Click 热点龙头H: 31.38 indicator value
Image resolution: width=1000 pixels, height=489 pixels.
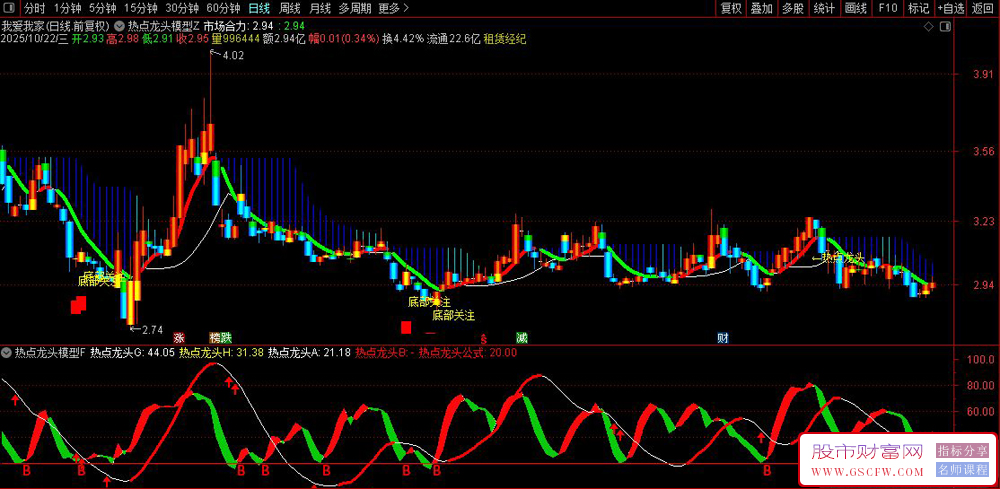pyautogui.click(x=221, y=352)
